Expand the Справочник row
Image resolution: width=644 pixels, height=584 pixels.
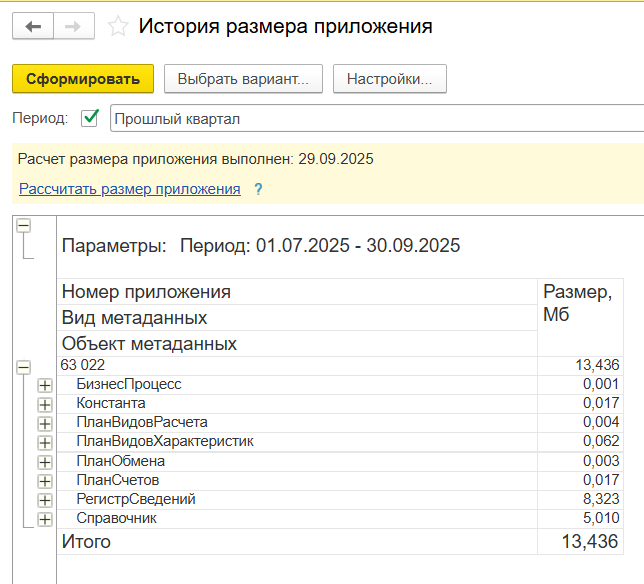[x=44, y=519]
